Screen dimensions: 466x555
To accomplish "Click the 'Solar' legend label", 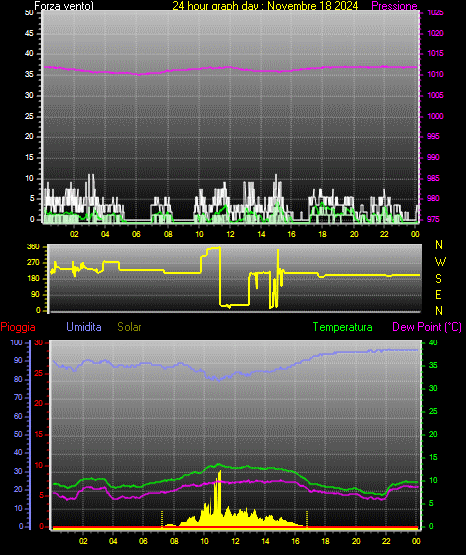I will [x=129, y=327].
